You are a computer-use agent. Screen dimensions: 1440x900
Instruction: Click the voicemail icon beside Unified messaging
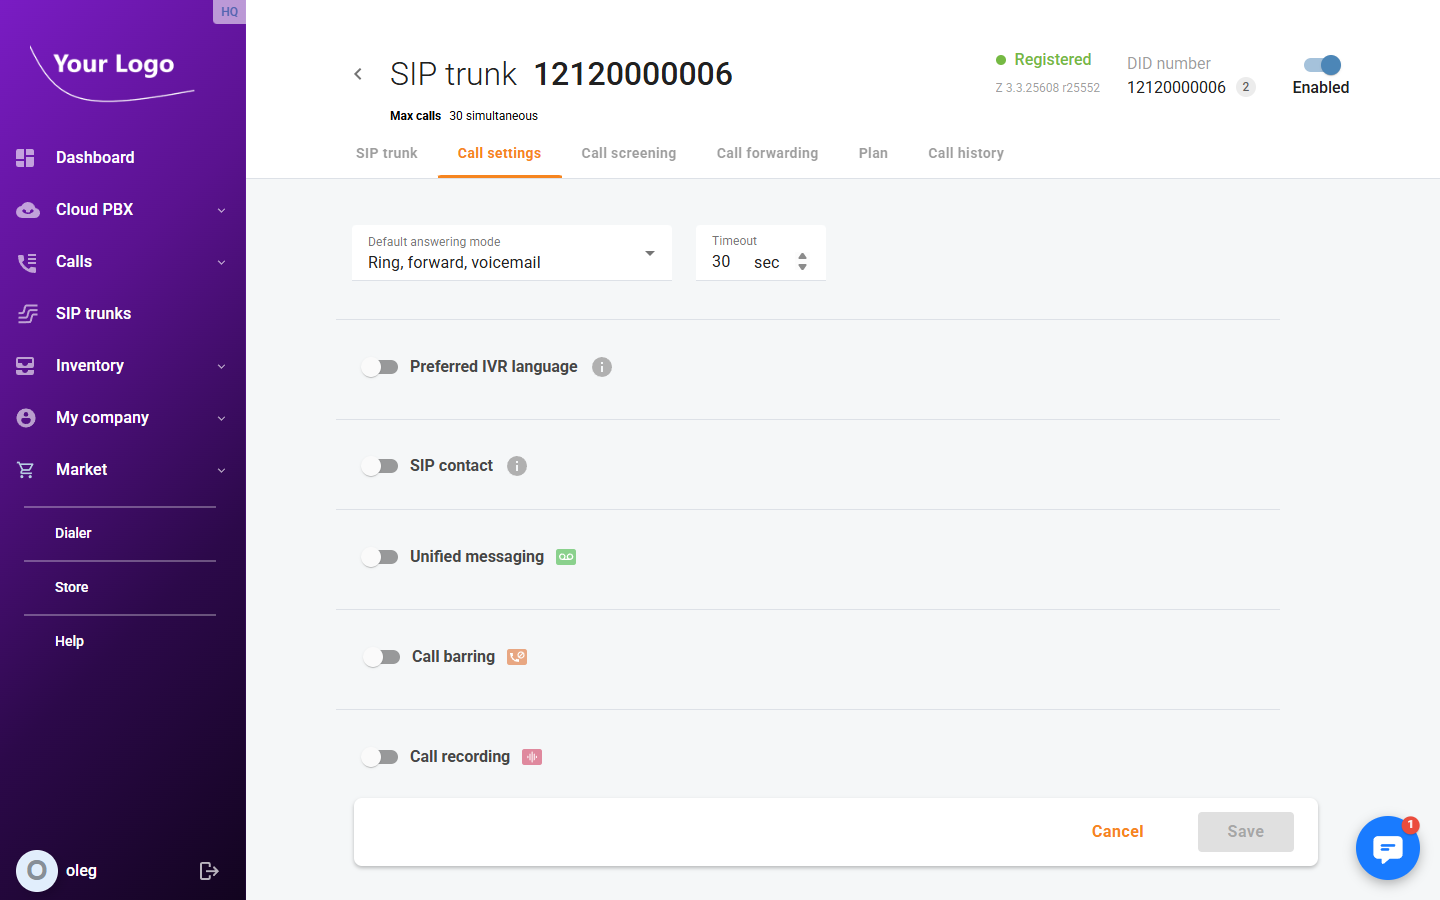[566, 557]
